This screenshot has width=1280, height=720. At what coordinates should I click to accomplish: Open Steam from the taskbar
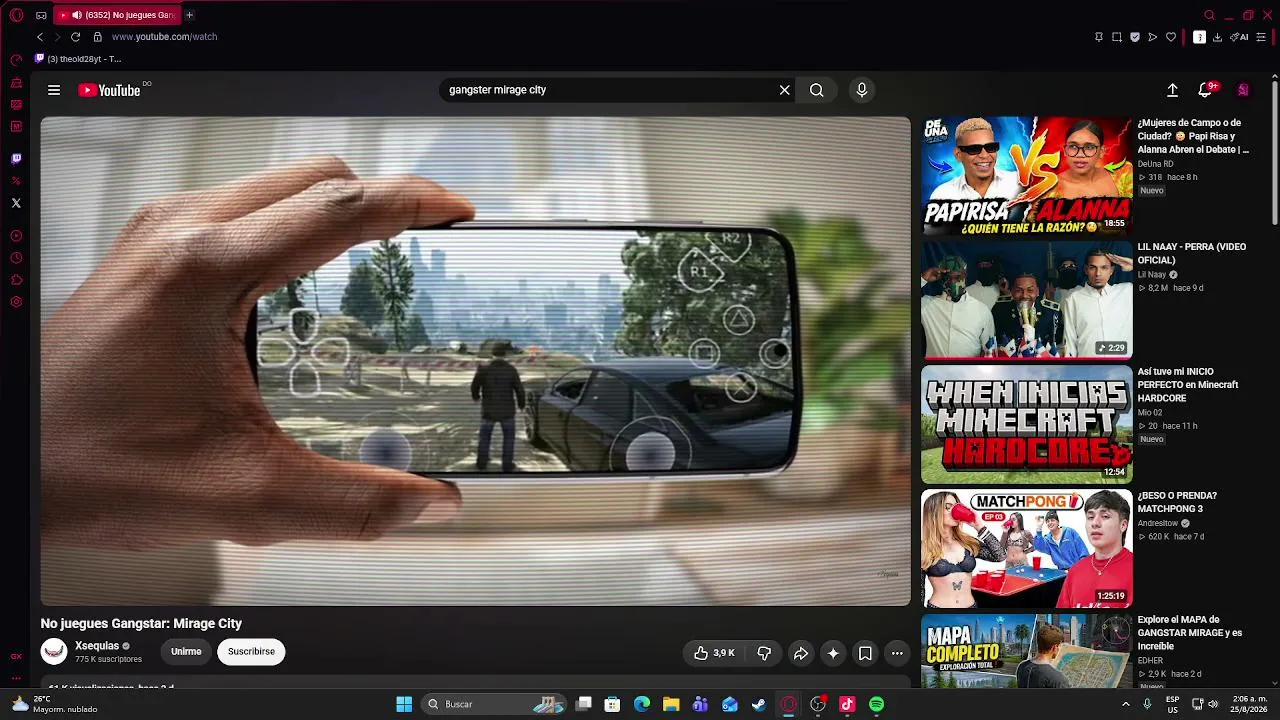pyautogui.click(x=759, y=704)
